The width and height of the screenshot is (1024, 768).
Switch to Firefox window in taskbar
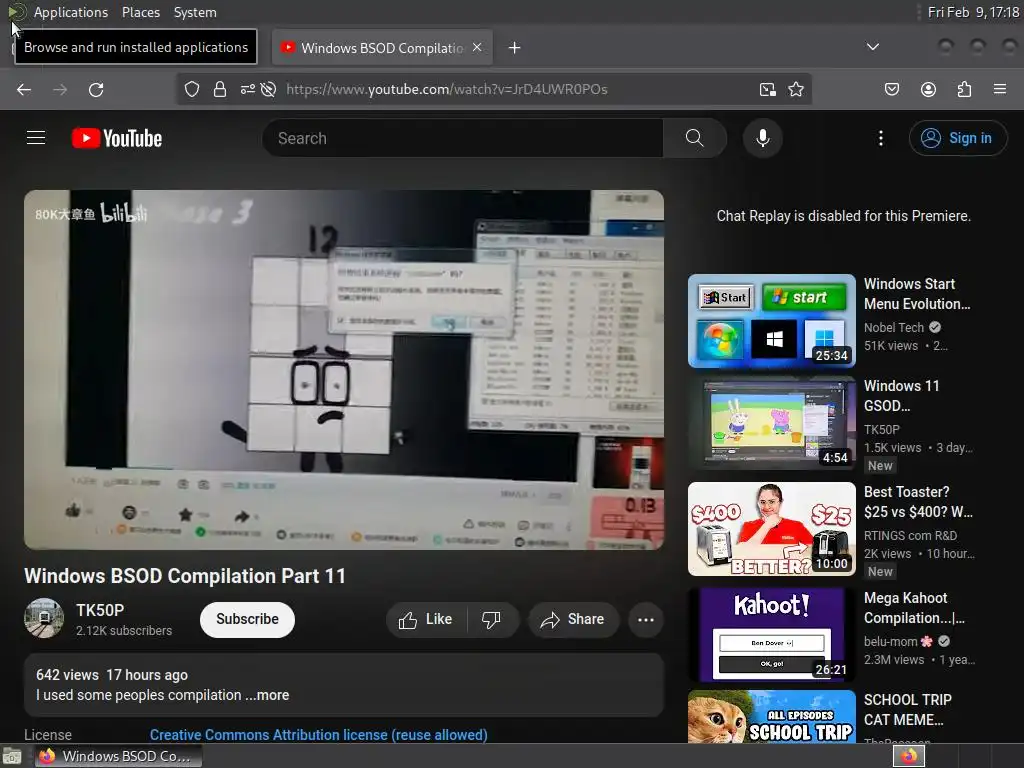point(118,756)
